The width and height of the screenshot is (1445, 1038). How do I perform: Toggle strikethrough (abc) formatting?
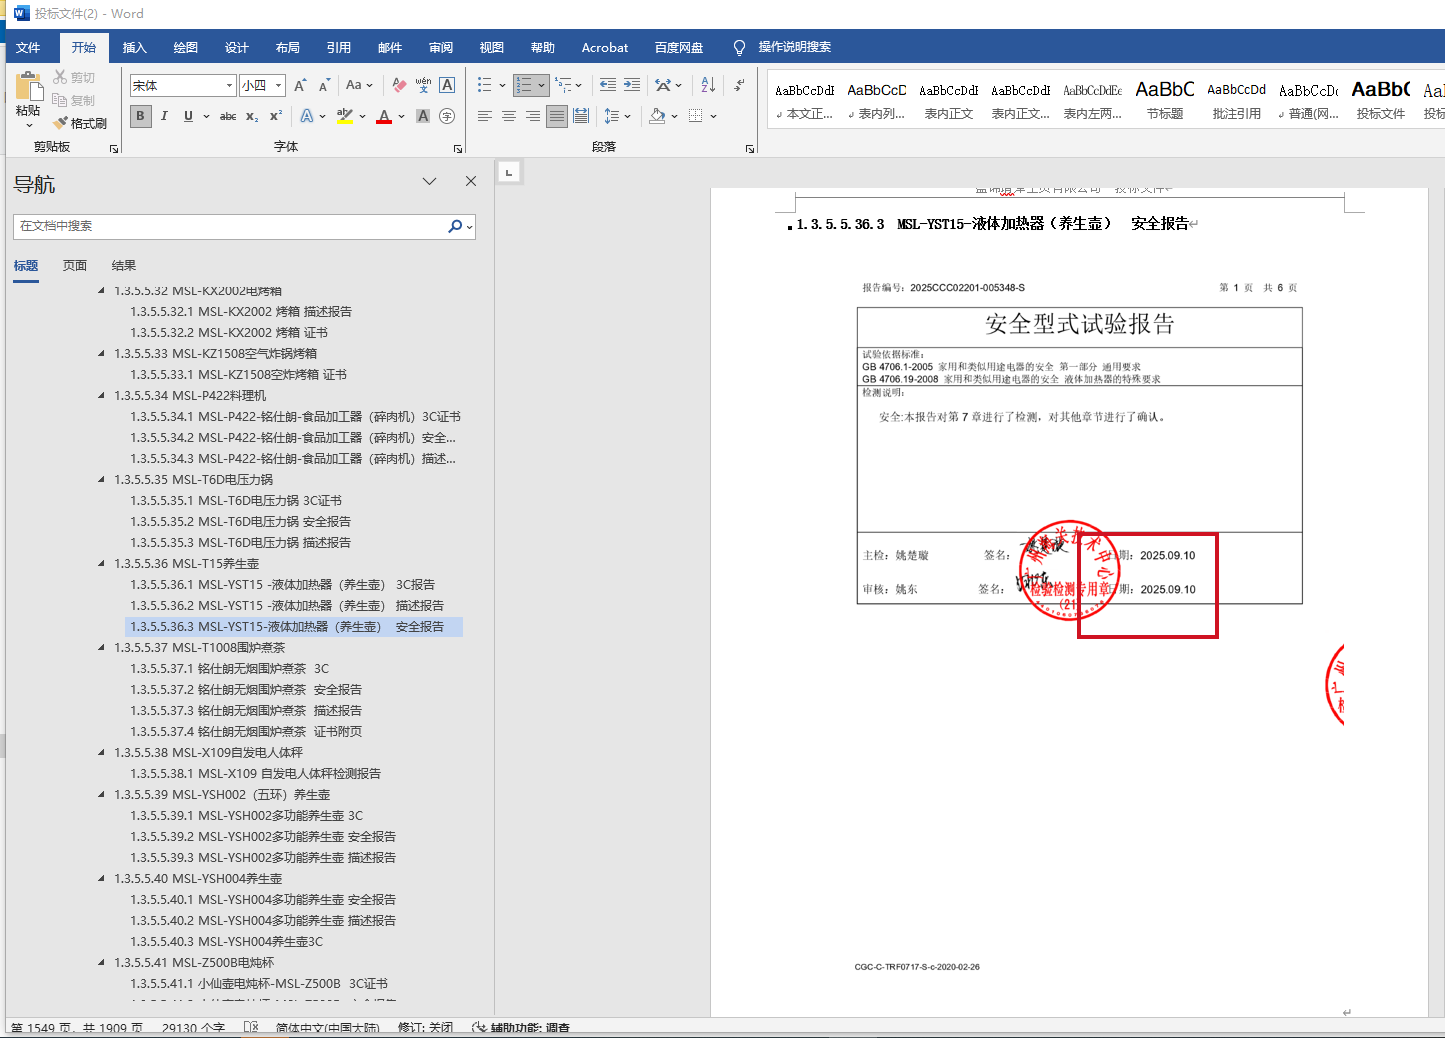click(228, 116)
